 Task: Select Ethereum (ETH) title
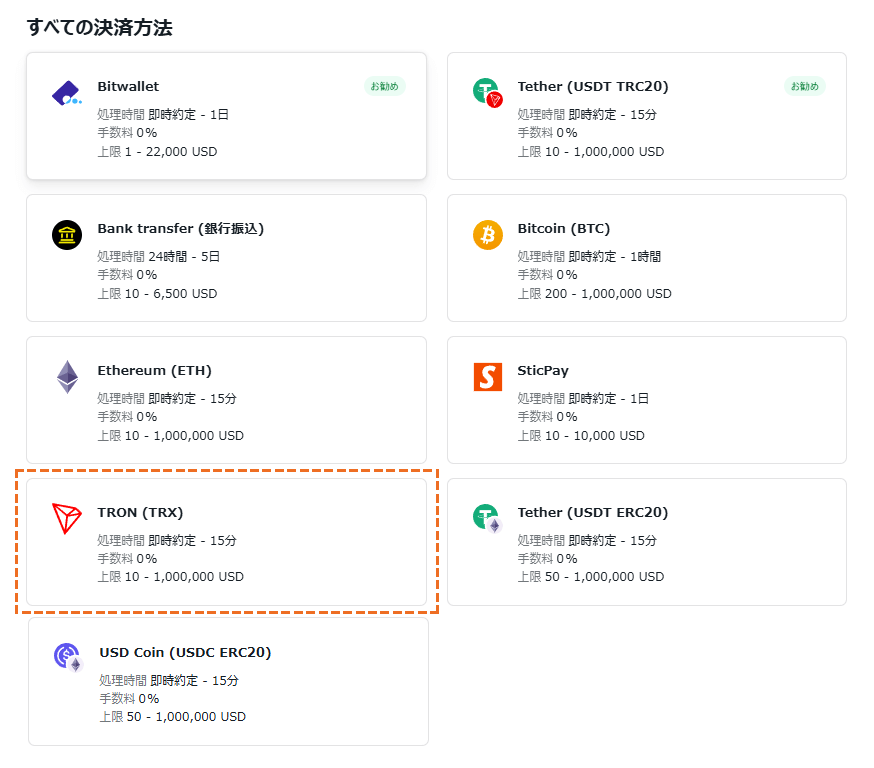[x=154, y=371]
